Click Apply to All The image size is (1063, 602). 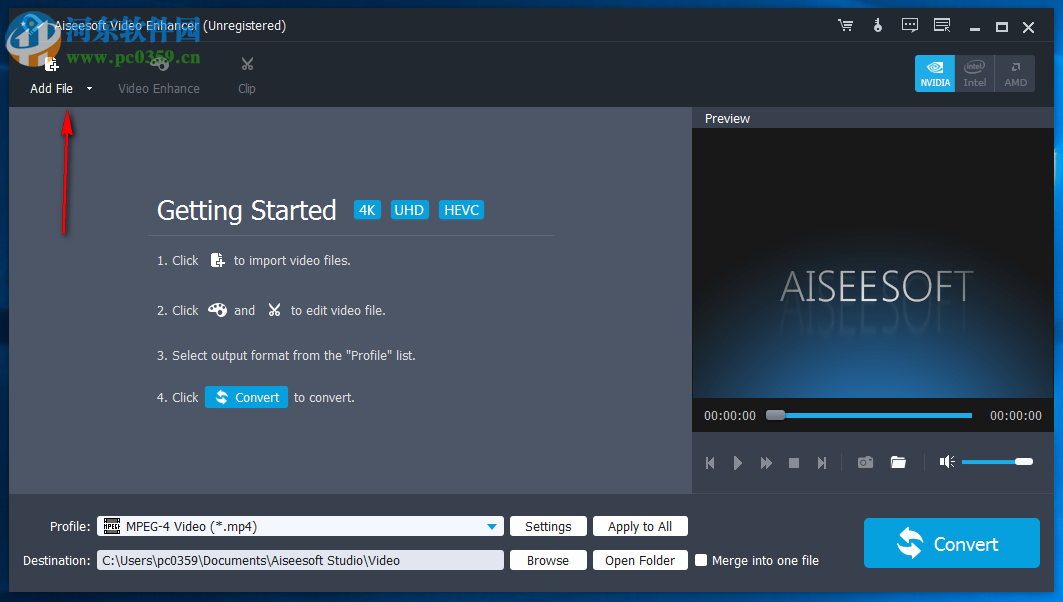[x=640, y=526]
